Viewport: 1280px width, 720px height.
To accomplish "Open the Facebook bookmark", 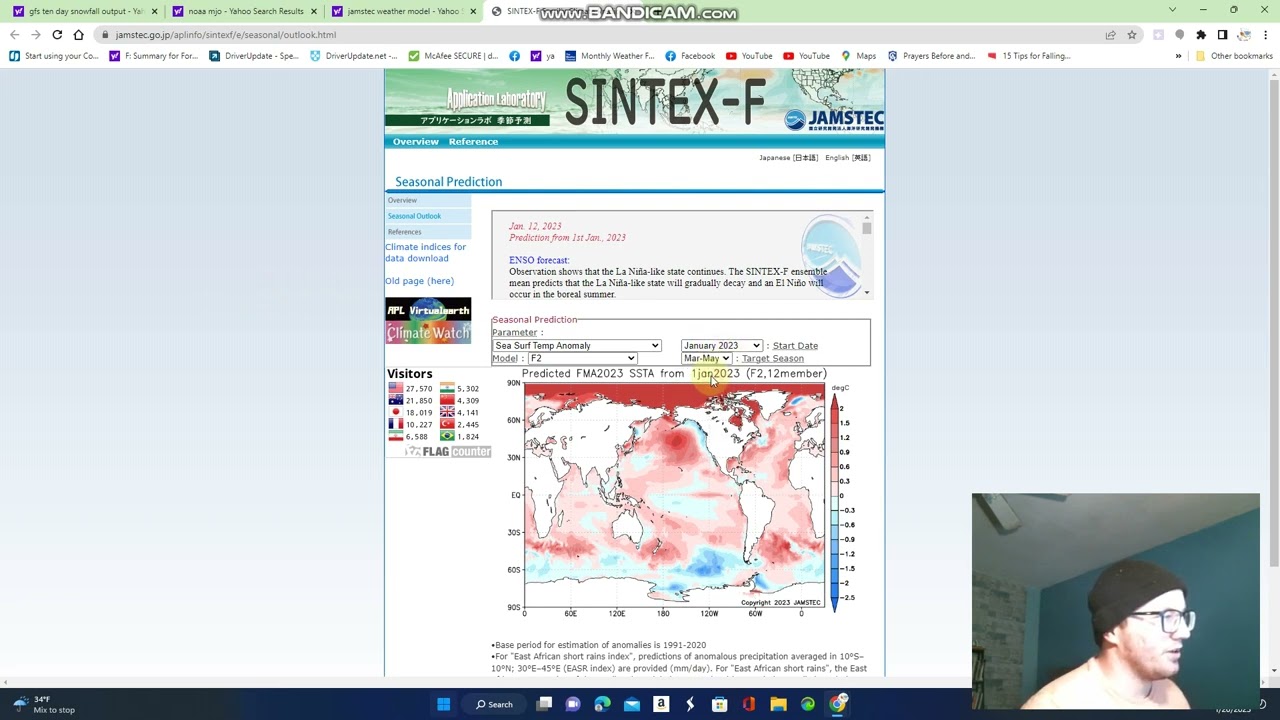I will point(690,56).
